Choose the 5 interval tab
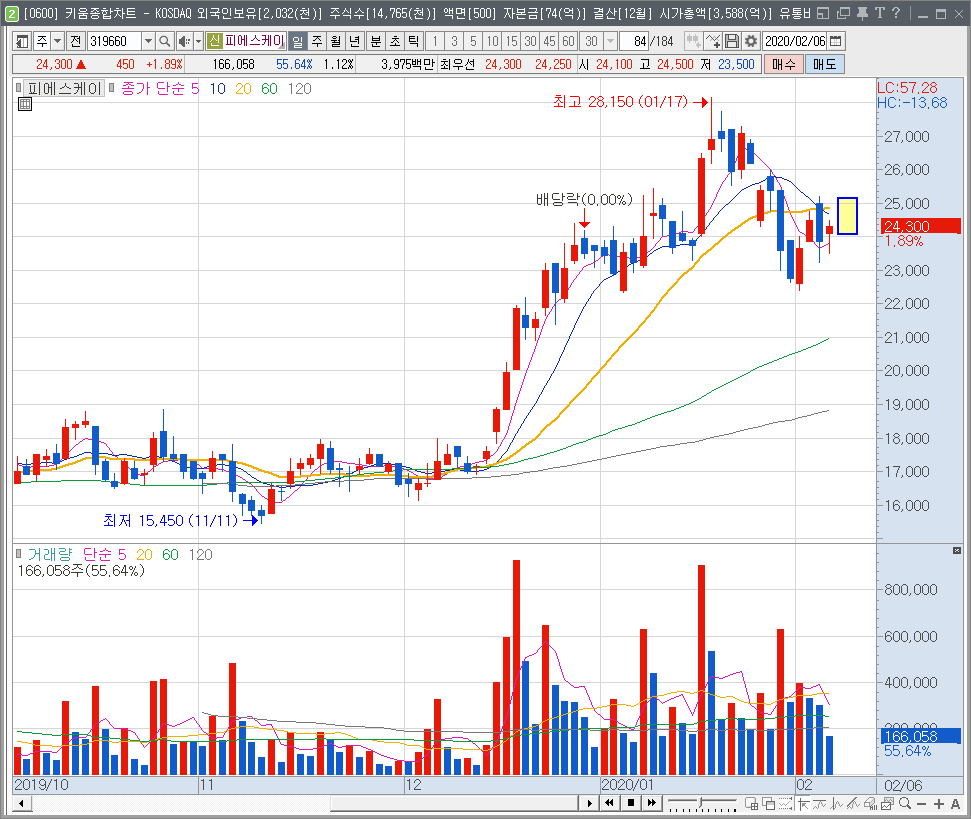The height and width of the screenshot is (819, 971). [473, 41]
